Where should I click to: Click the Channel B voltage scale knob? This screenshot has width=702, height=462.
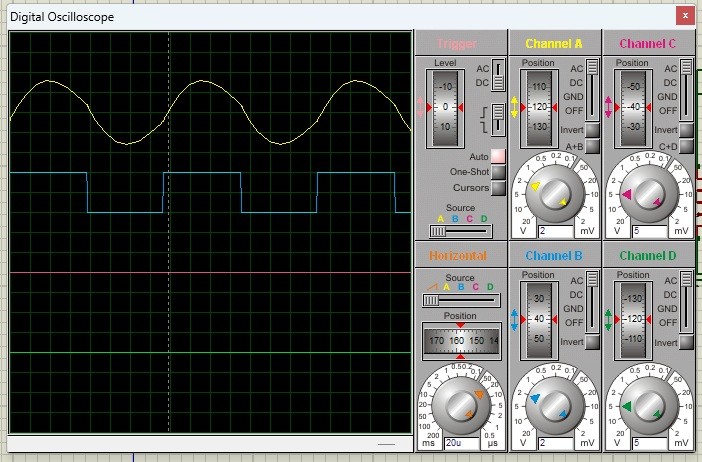click(554, 406)
